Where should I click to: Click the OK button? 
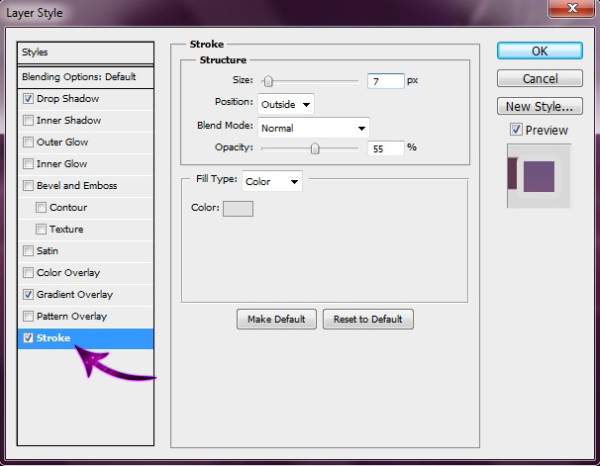coord(539,51)
